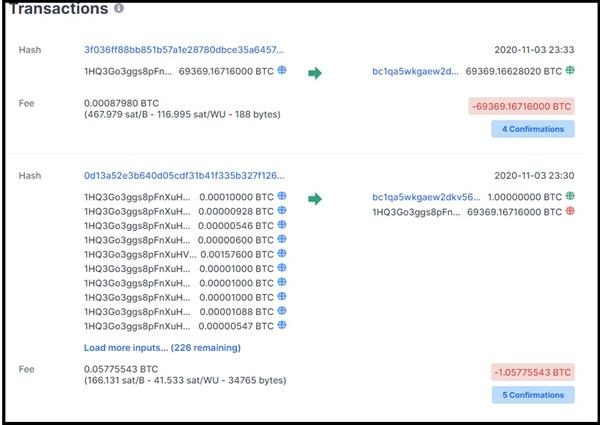Click the -1.05775543 BTC amount badge

pos(533,372)
